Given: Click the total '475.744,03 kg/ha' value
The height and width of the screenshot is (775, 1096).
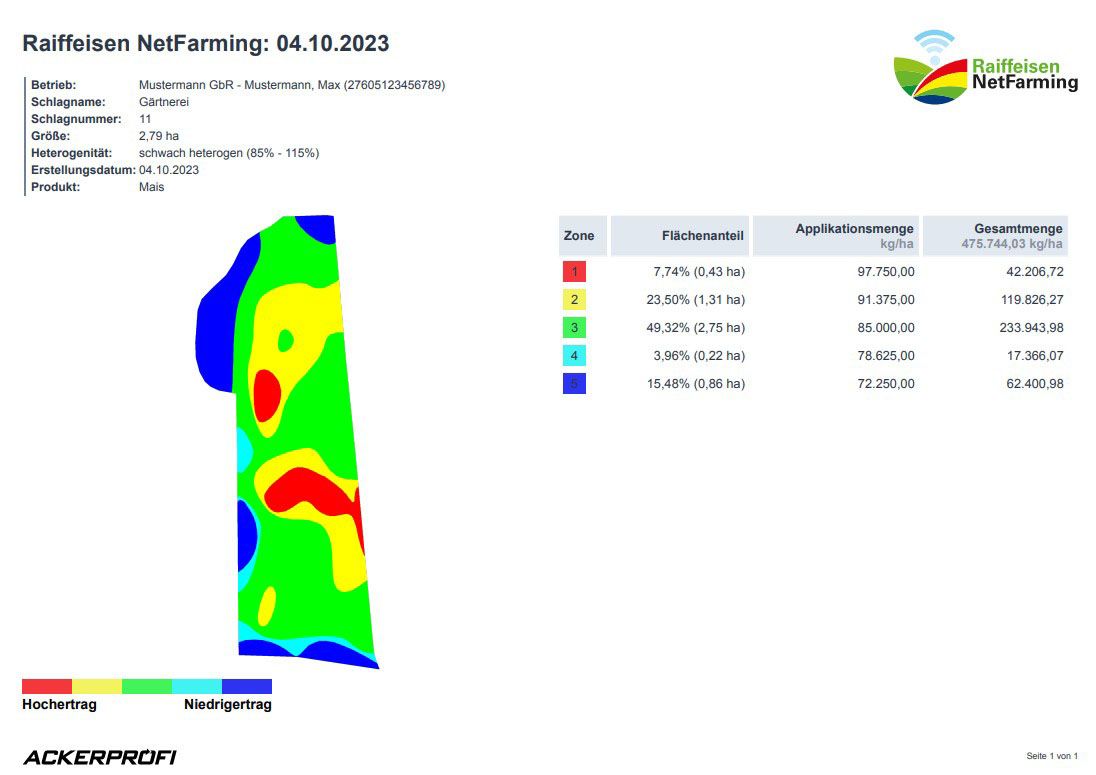Looking at the screenshot, I should pyautogui.click(x=1011, y=244).
